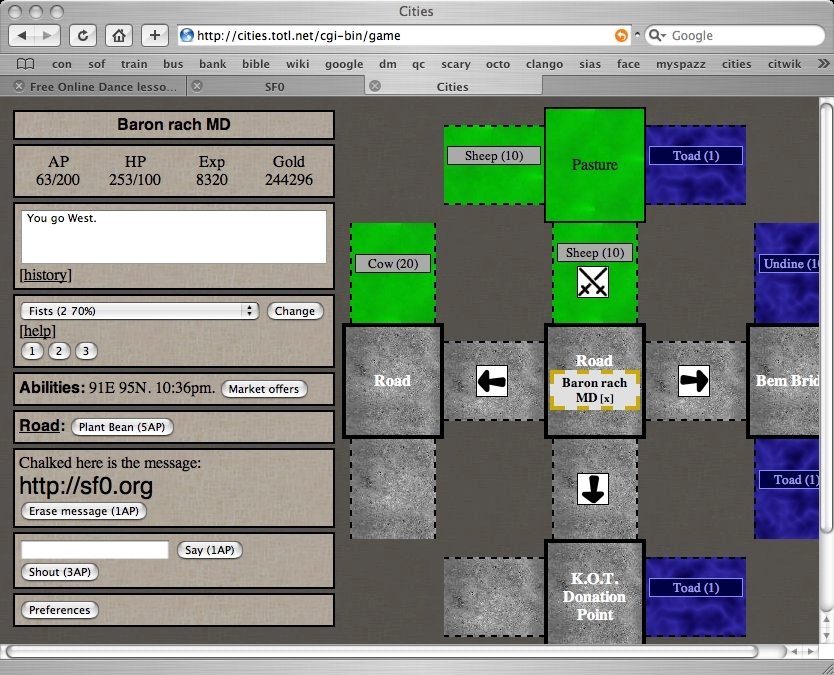Switch to Free Online Dance lessons tab
The image size is (834, 675).
[x=102, y=87]
